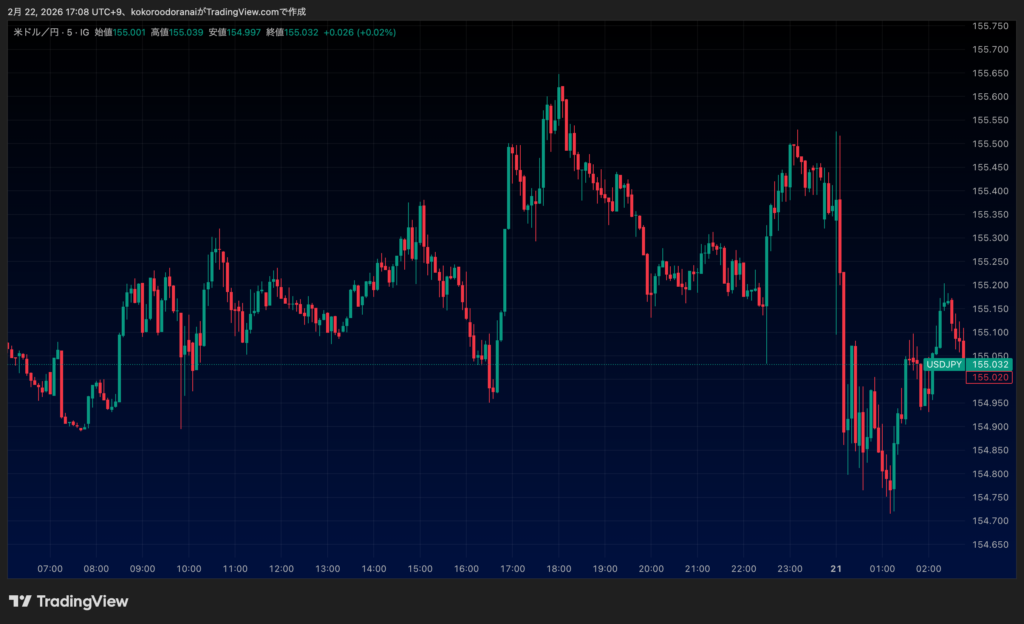Click the 18:00 label on time axis

pos(558,568)
